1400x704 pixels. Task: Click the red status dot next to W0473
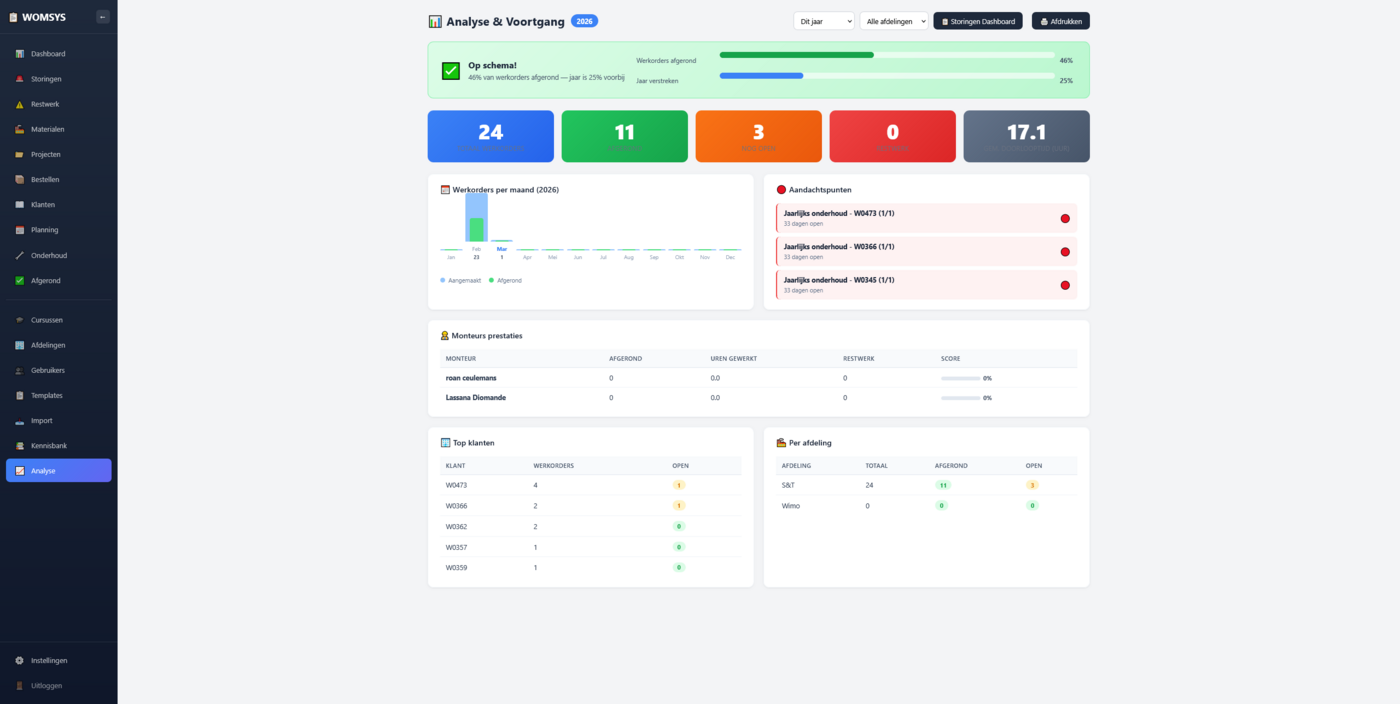1065,218
